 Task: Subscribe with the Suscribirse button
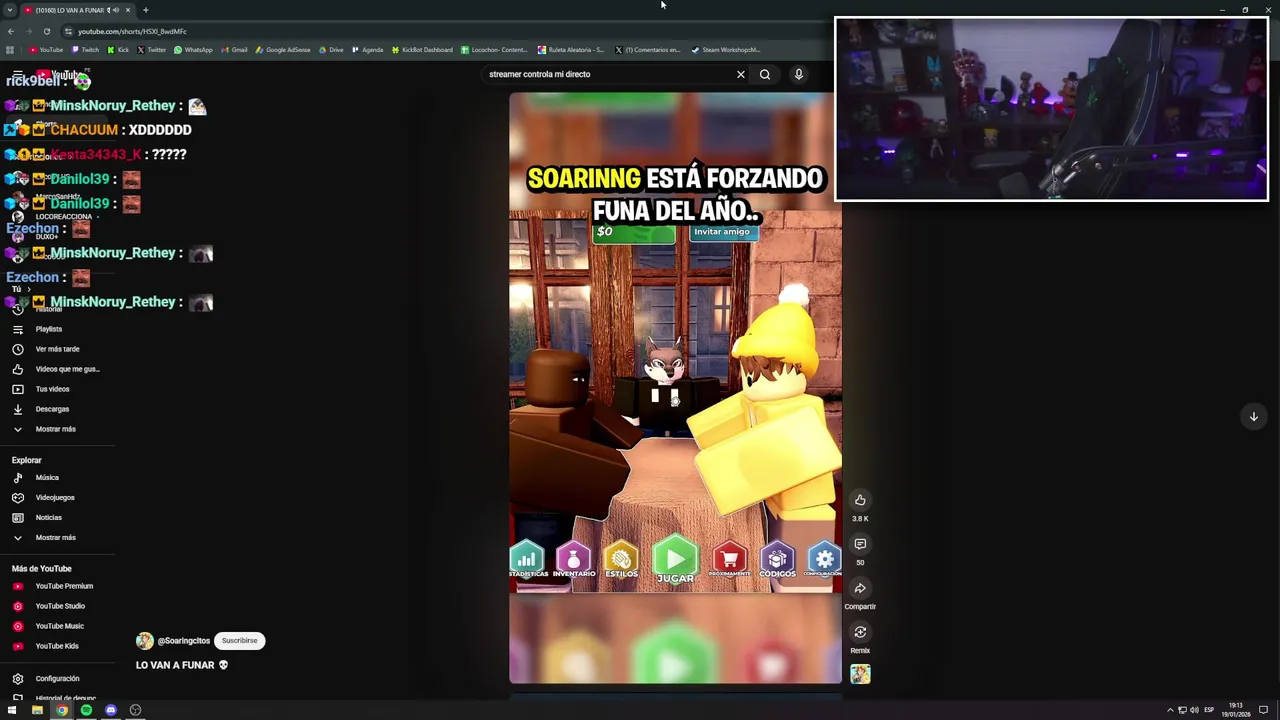[x=239, y=641]
